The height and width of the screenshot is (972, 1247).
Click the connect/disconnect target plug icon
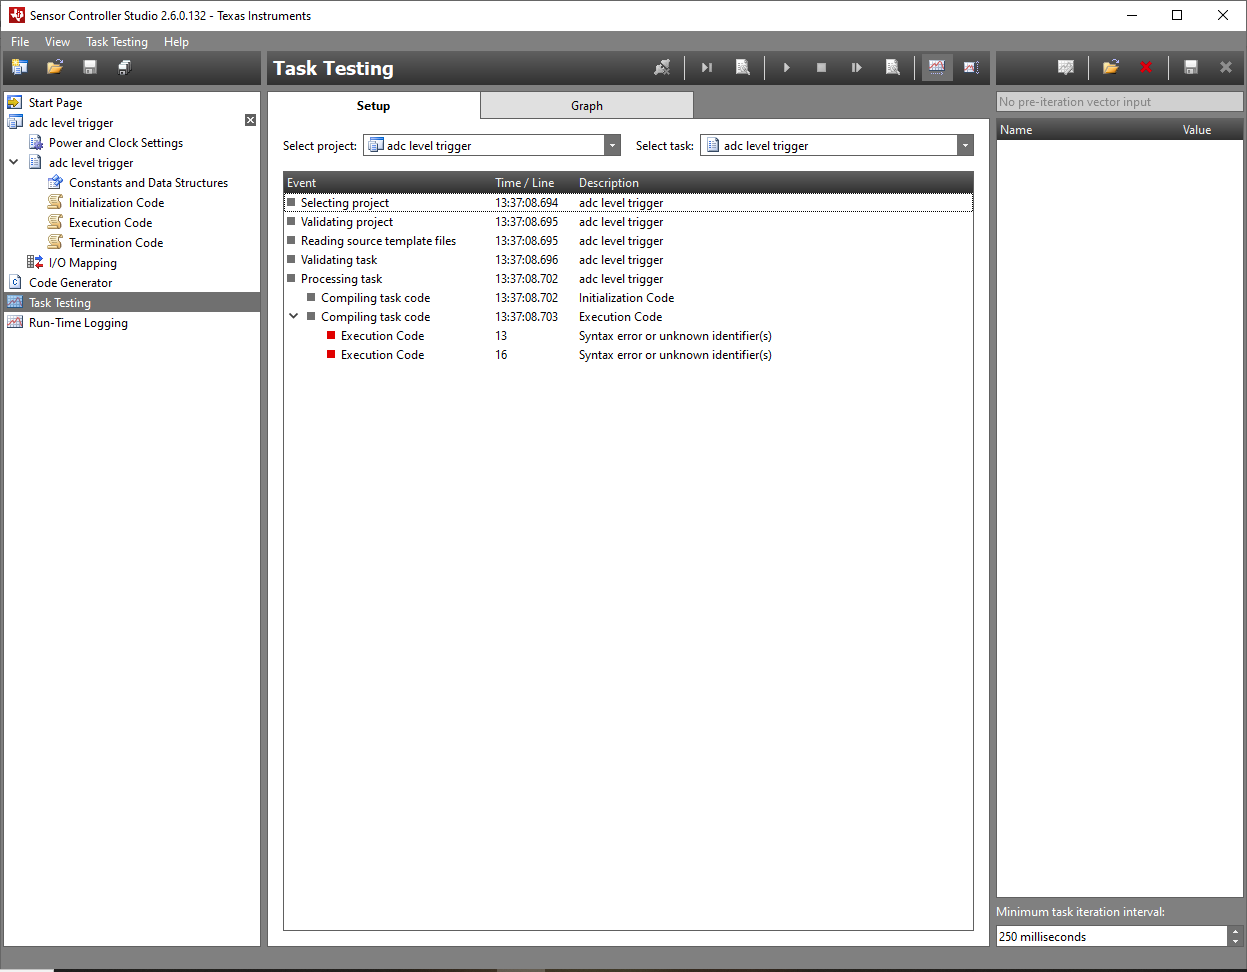(x=662, y=67)
